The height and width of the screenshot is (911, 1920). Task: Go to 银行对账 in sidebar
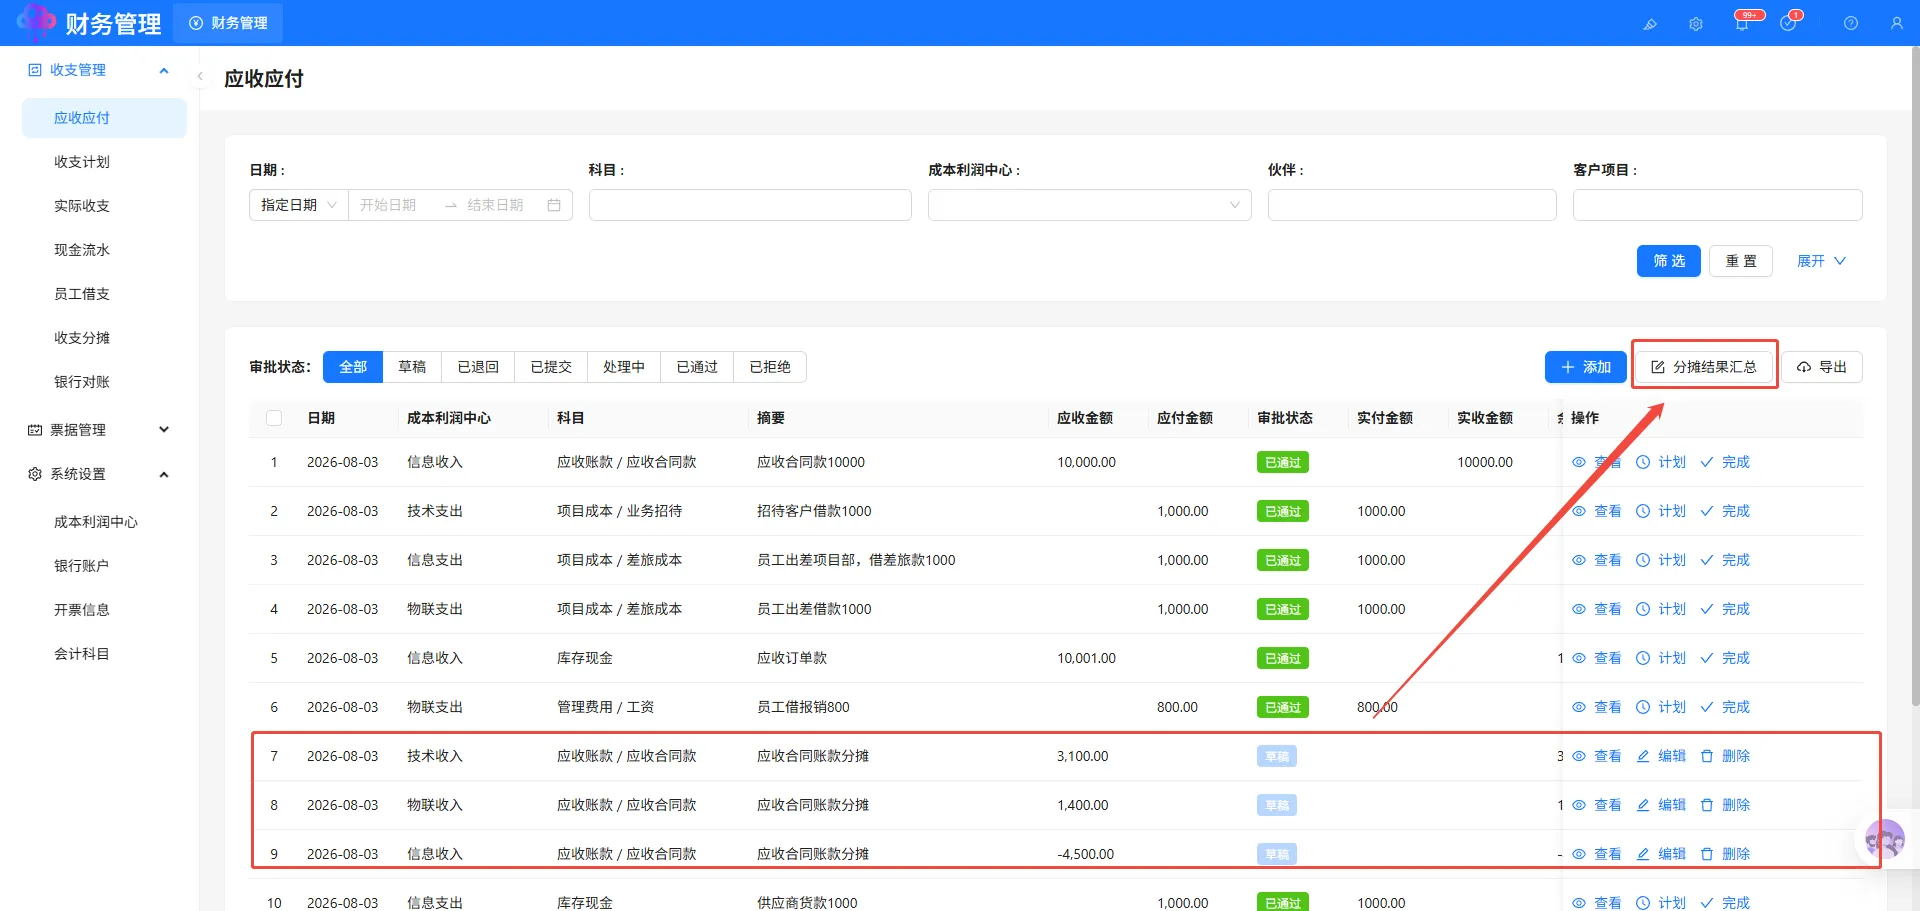[x=104, y=382]
